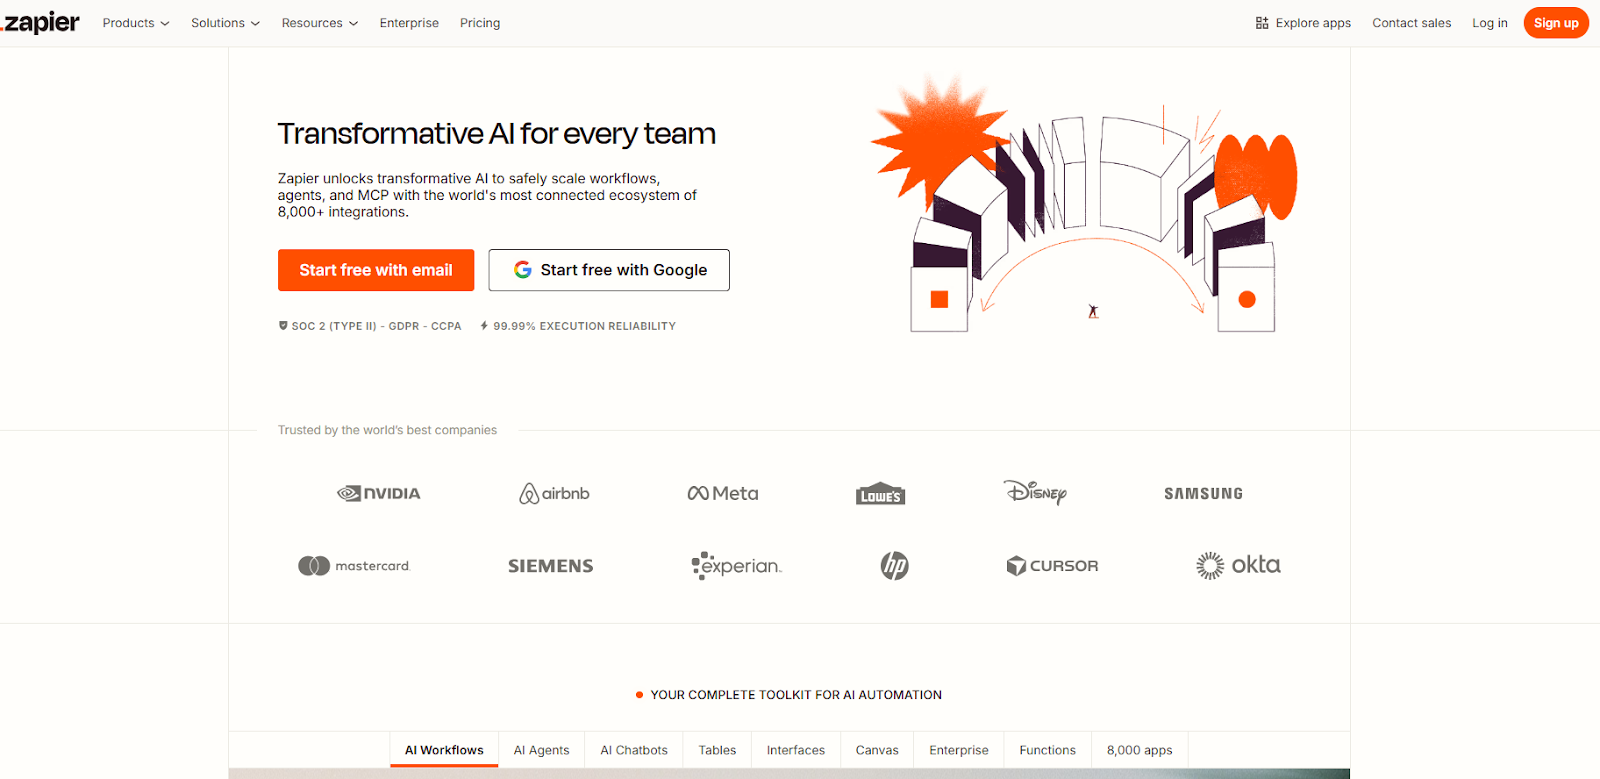Open the Pricing page
1600x779 pixels.
pos(480,23)
